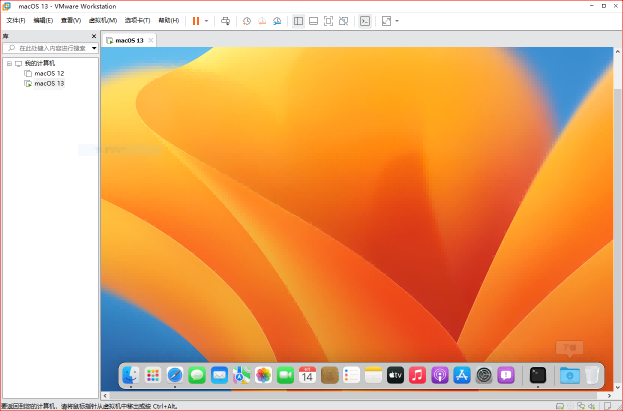Open the 编辑(E) menu

point(43,20)
